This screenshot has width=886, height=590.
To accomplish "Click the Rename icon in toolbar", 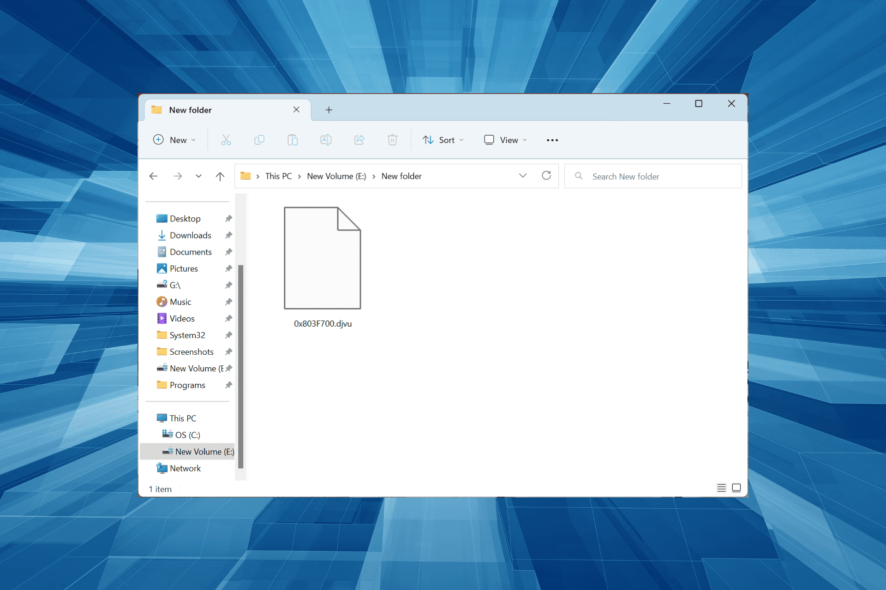I will point(326,140).
